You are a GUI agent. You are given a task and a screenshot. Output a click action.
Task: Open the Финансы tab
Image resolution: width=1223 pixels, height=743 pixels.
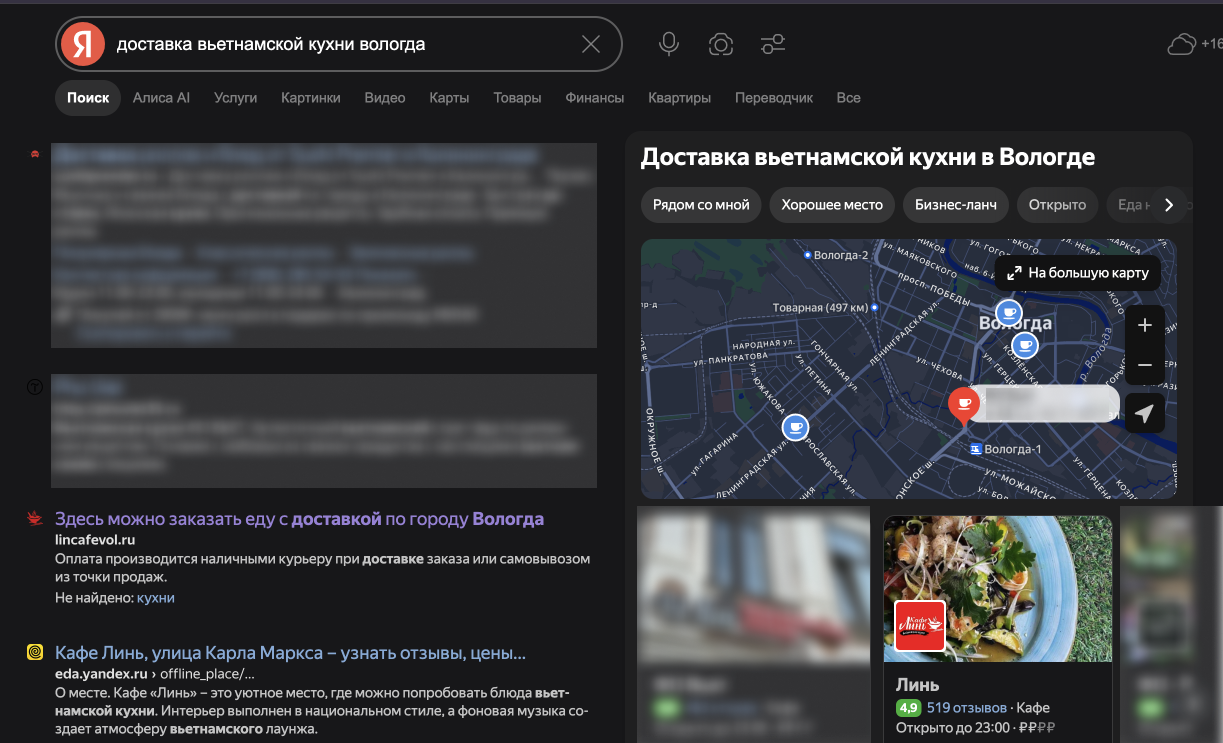595,98
